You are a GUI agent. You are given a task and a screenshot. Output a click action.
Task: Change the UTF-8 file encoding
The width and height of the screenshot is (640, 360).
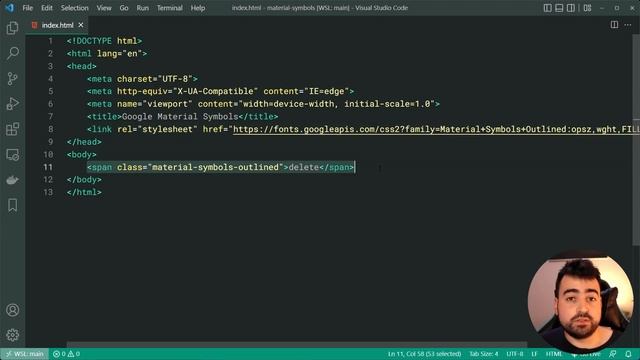pyautogui.click(x=515, y=354)
